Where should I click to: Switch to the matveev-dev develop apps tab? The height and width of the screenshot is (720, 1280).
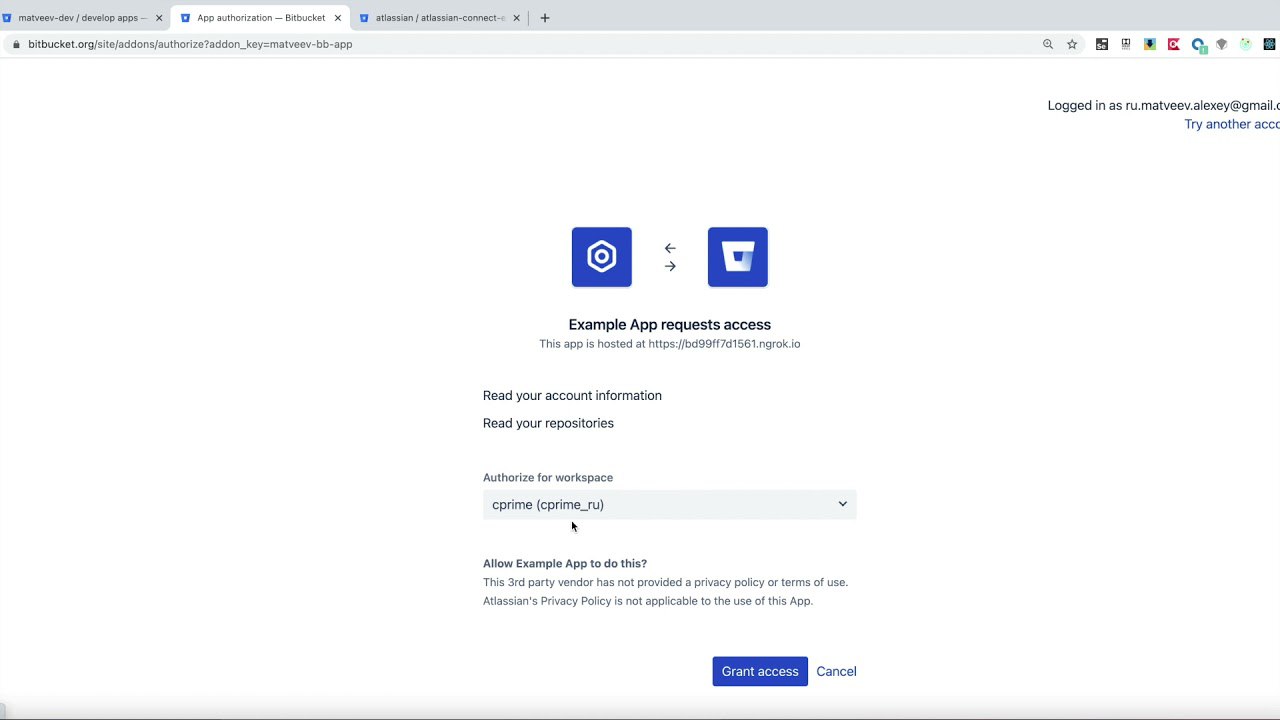pyautogui.click(x=82, y=18)
